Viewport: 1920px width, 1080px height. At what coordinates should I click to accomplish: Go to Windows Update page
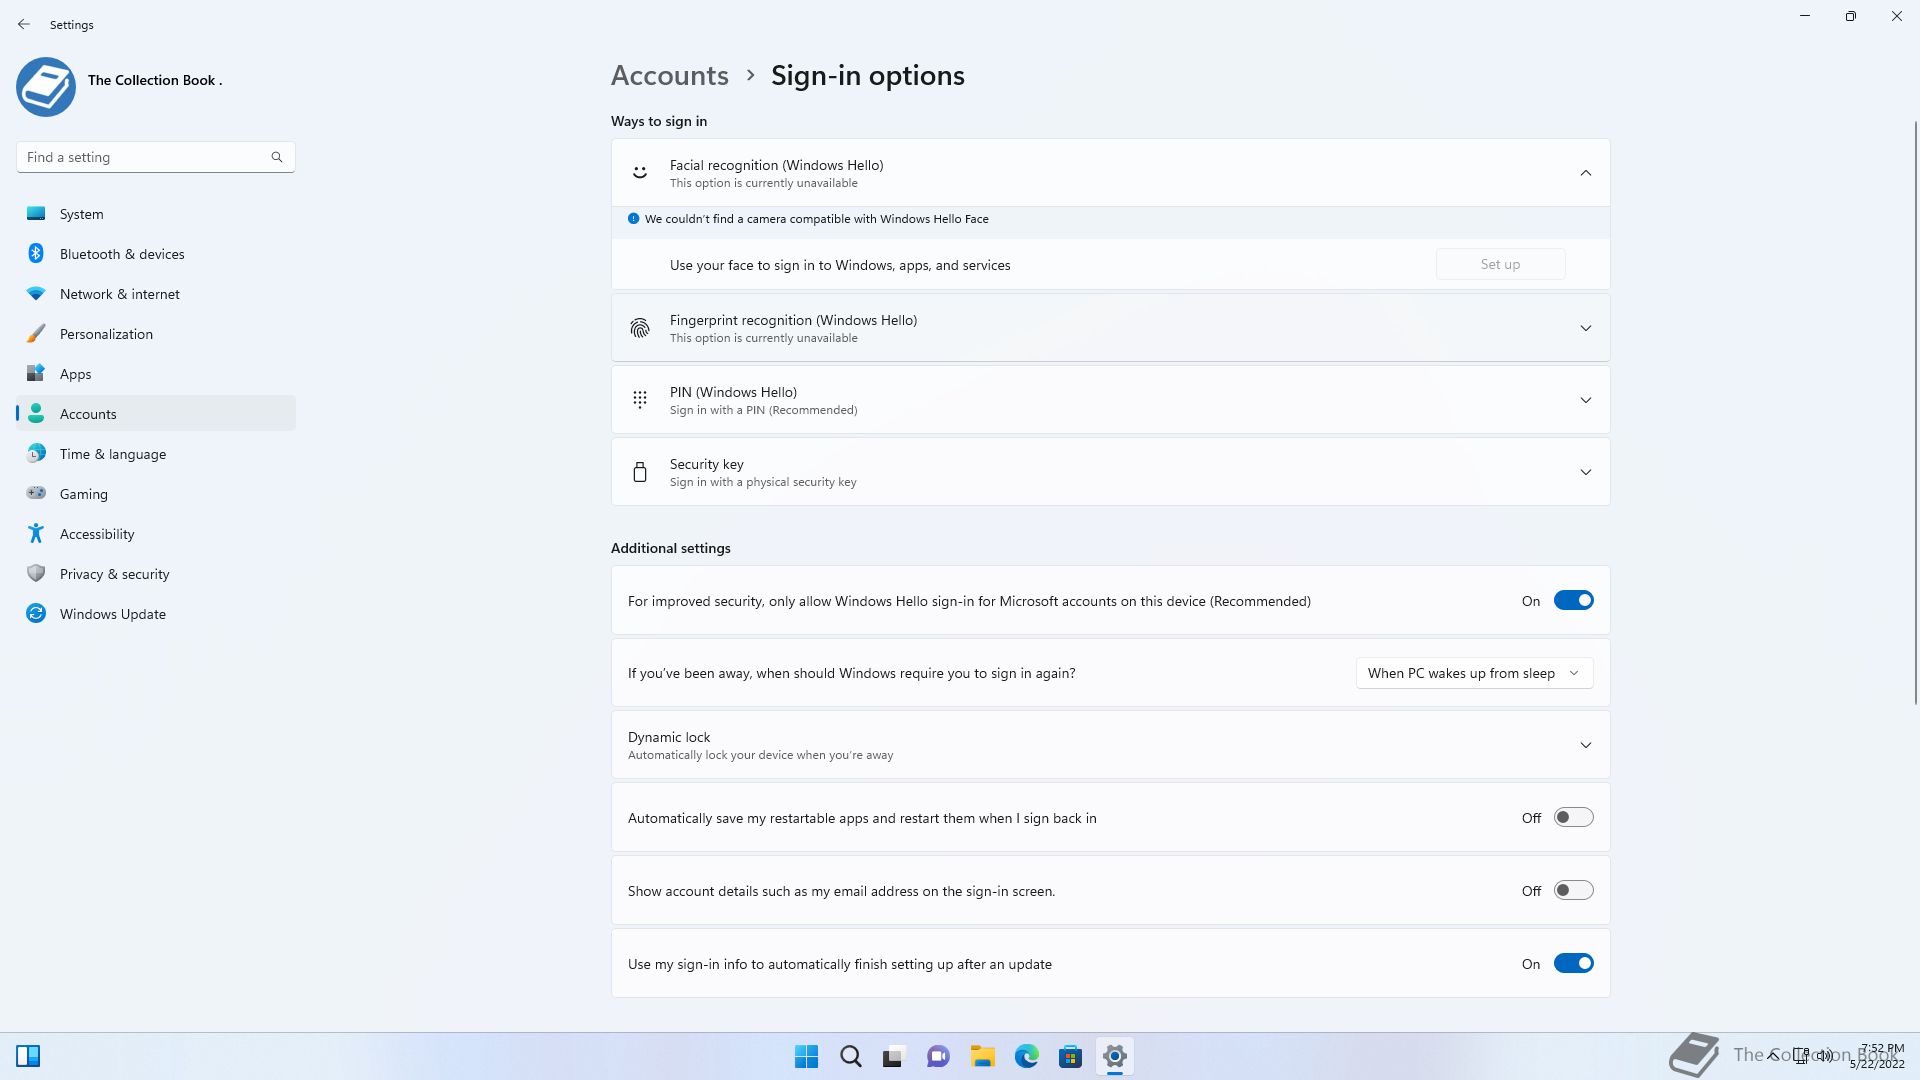(x=156, y=613)
